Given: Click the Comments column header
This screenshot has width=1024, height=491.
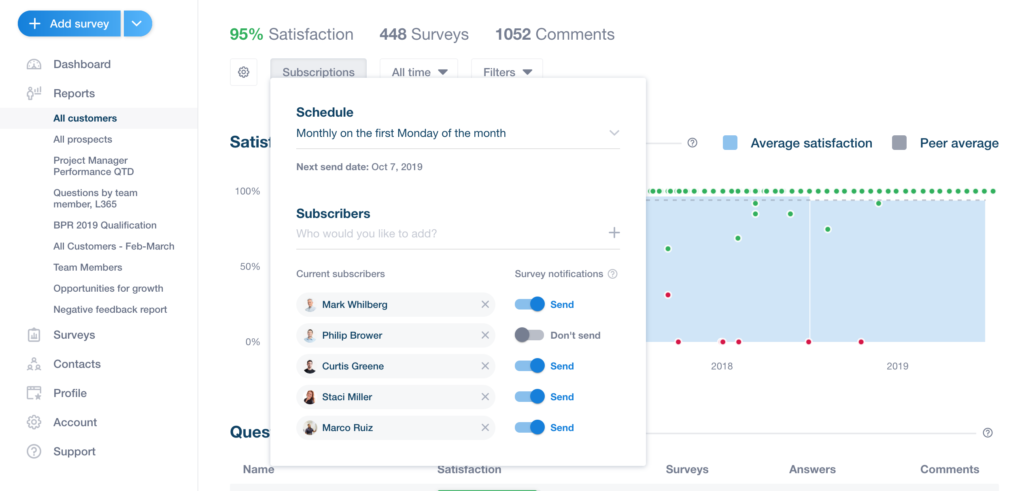Looking at the screenshot, I should pos(950,469).
